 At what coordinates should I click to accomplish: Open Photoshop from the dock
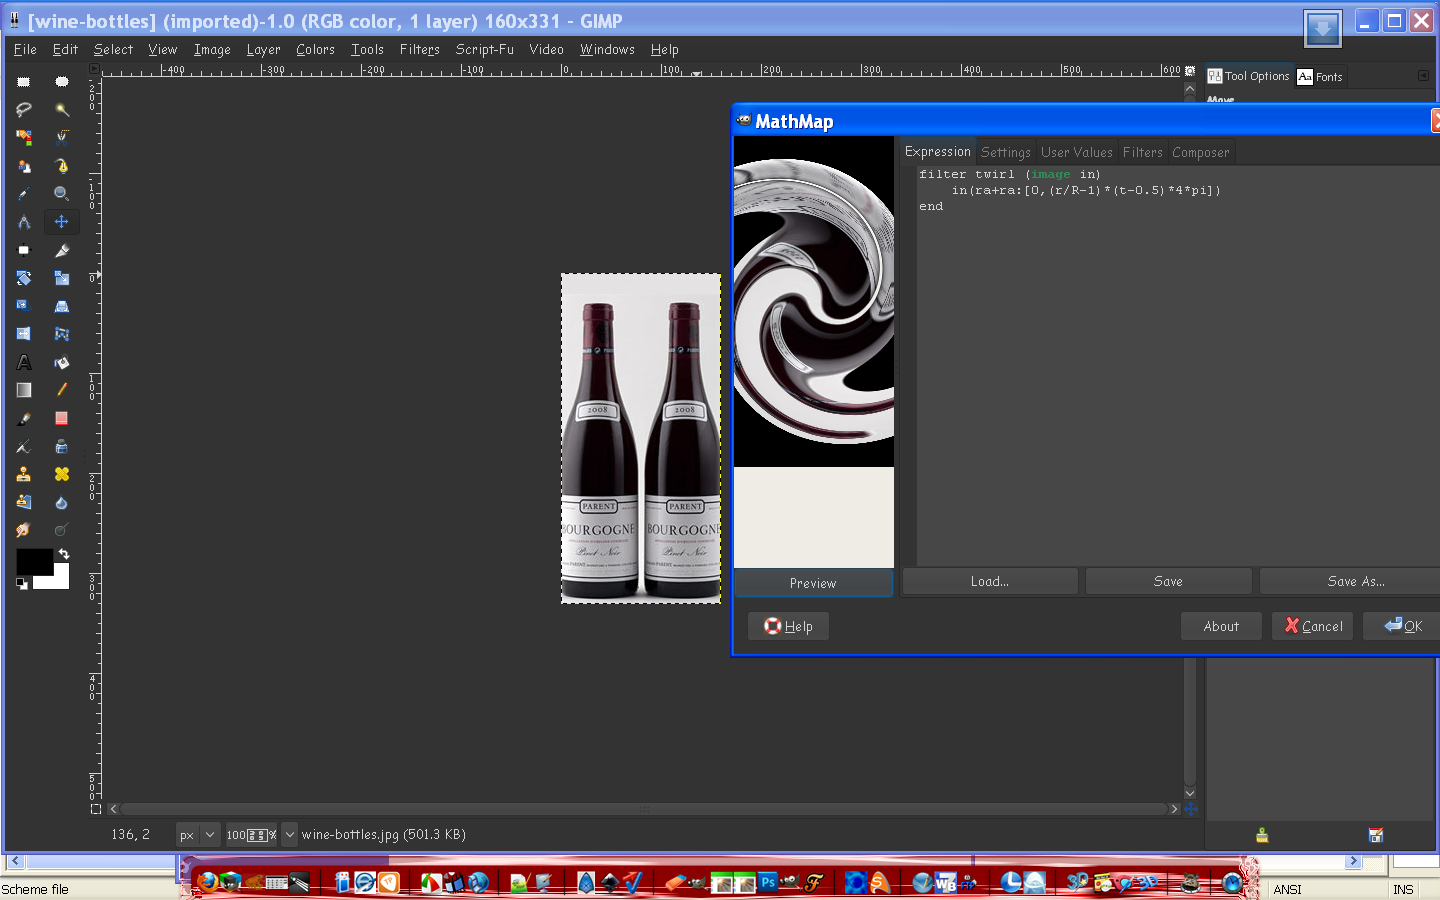(x=768, y=882)
